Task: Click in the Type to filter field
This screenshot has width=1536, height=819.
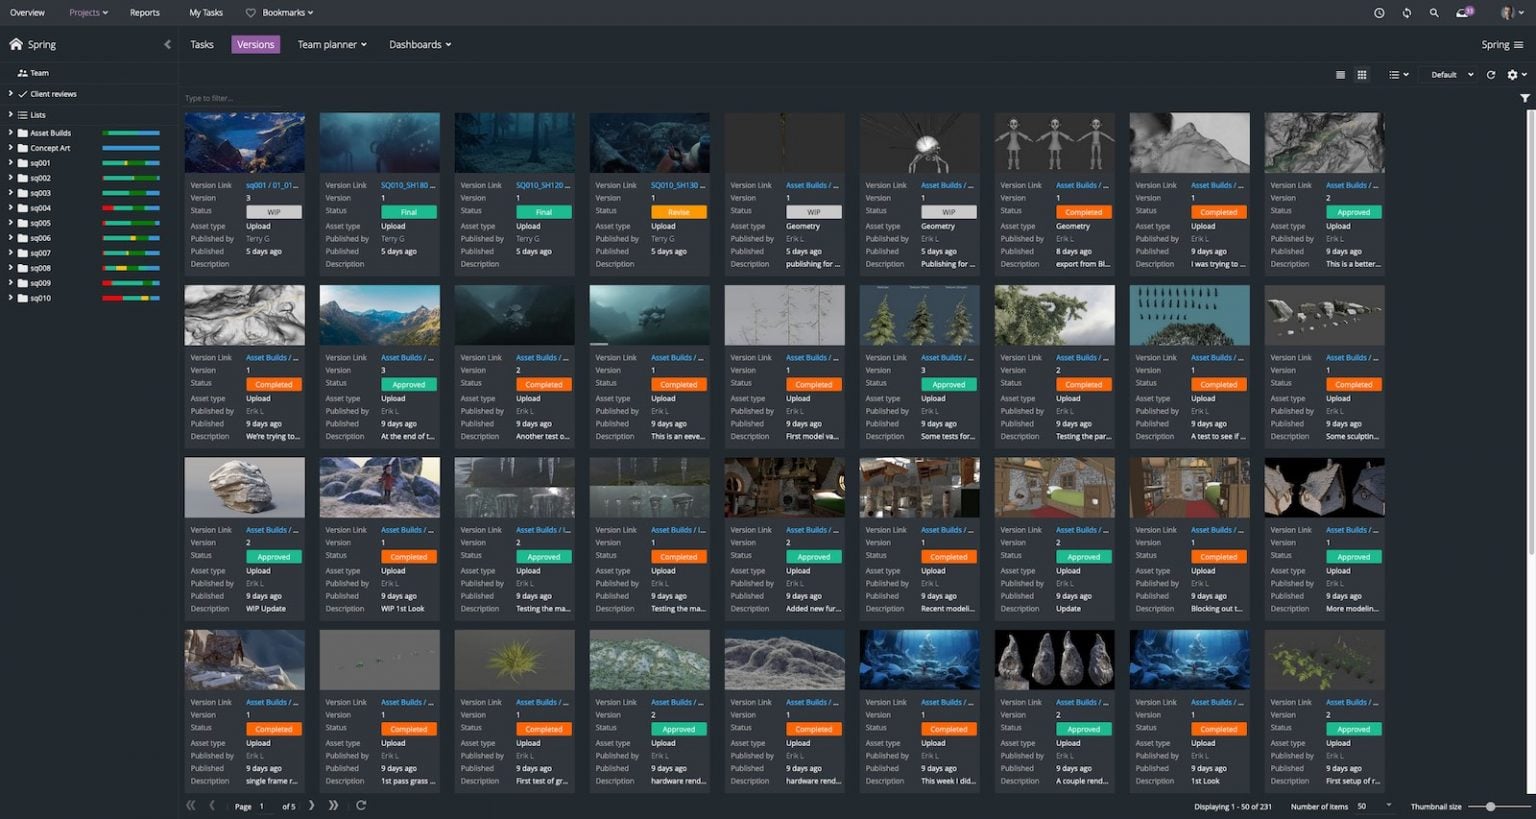Action: click(300, 98)
